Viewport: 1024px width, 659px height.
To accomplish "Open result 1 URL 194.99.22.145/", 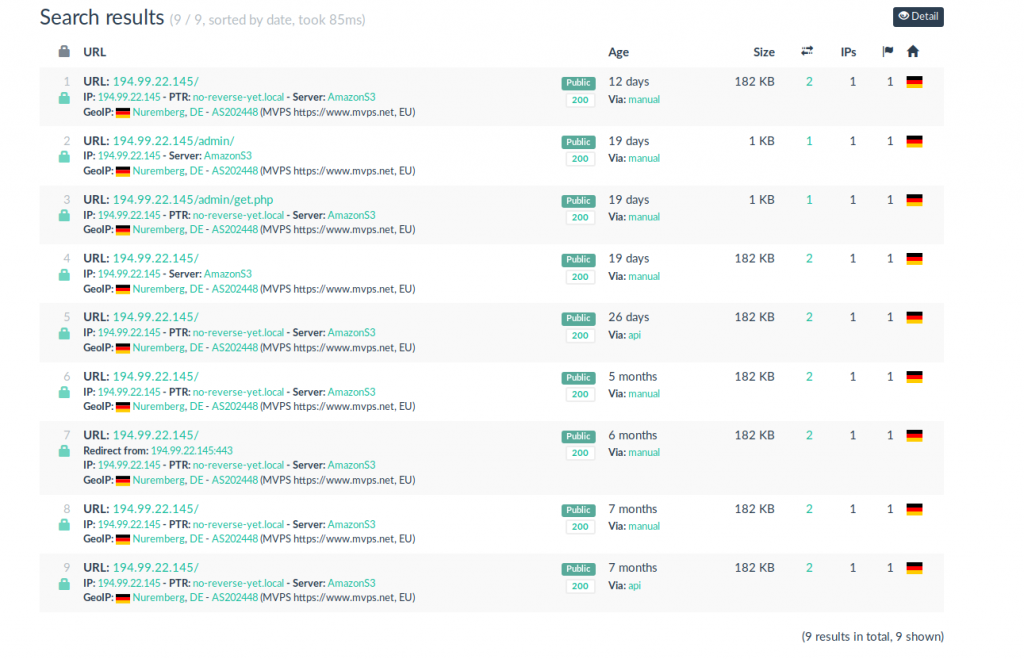I will pos(155,82).
